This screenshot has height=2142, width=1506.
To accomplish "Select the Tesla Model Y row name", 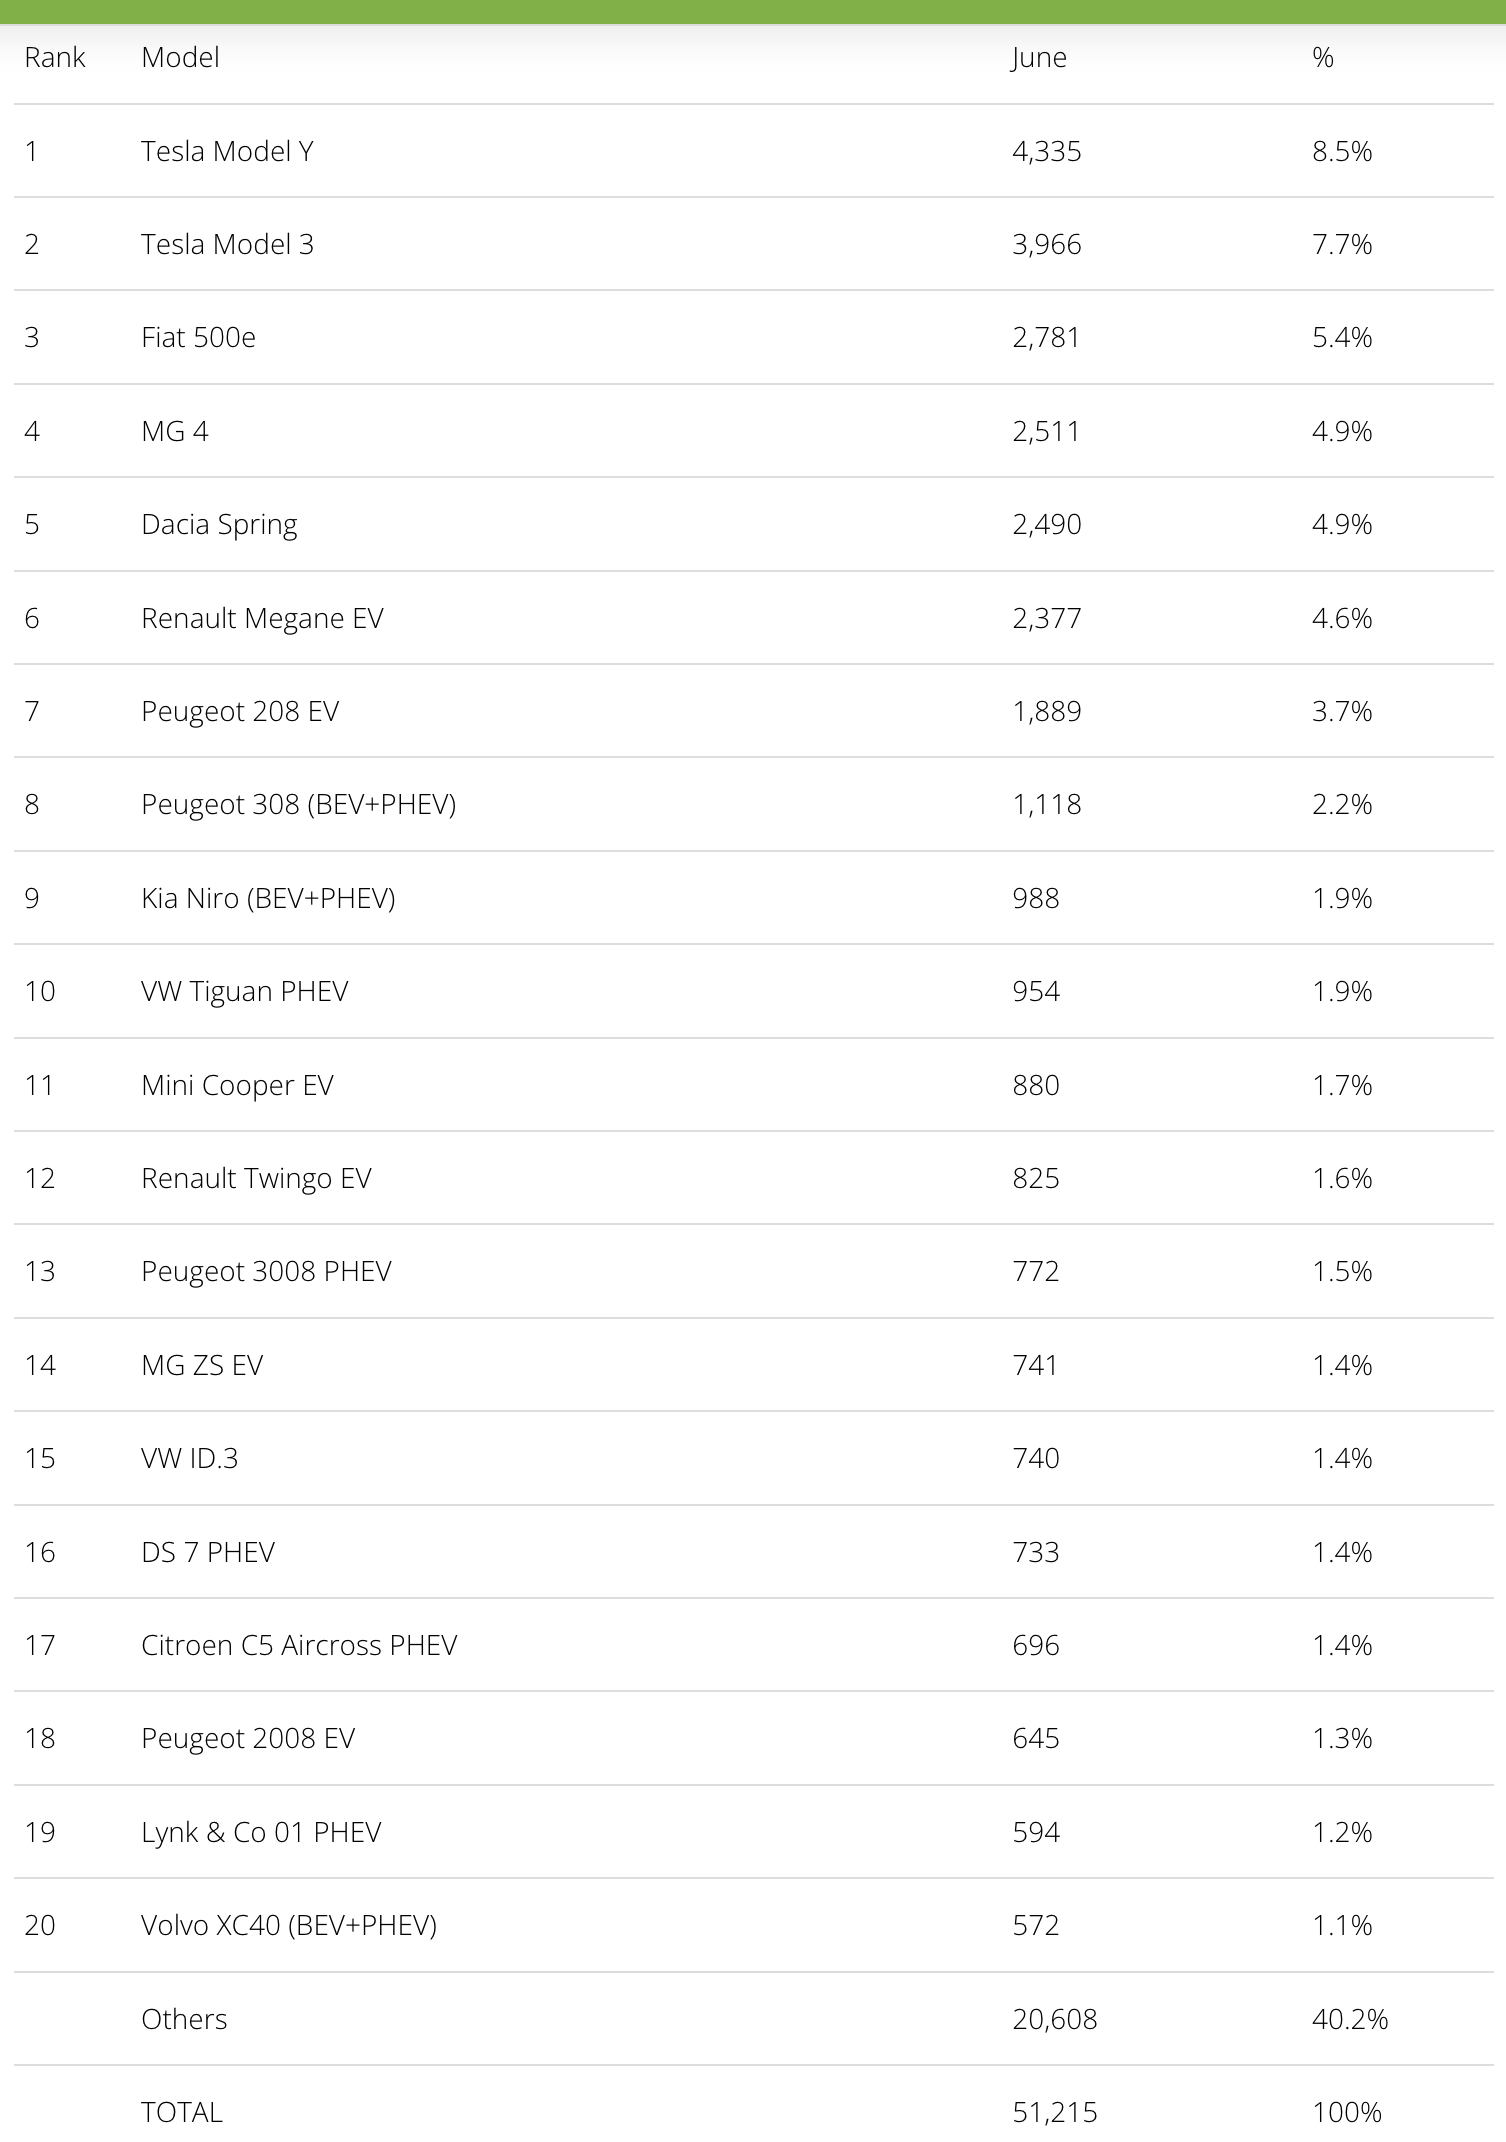I will click(227, 151).
